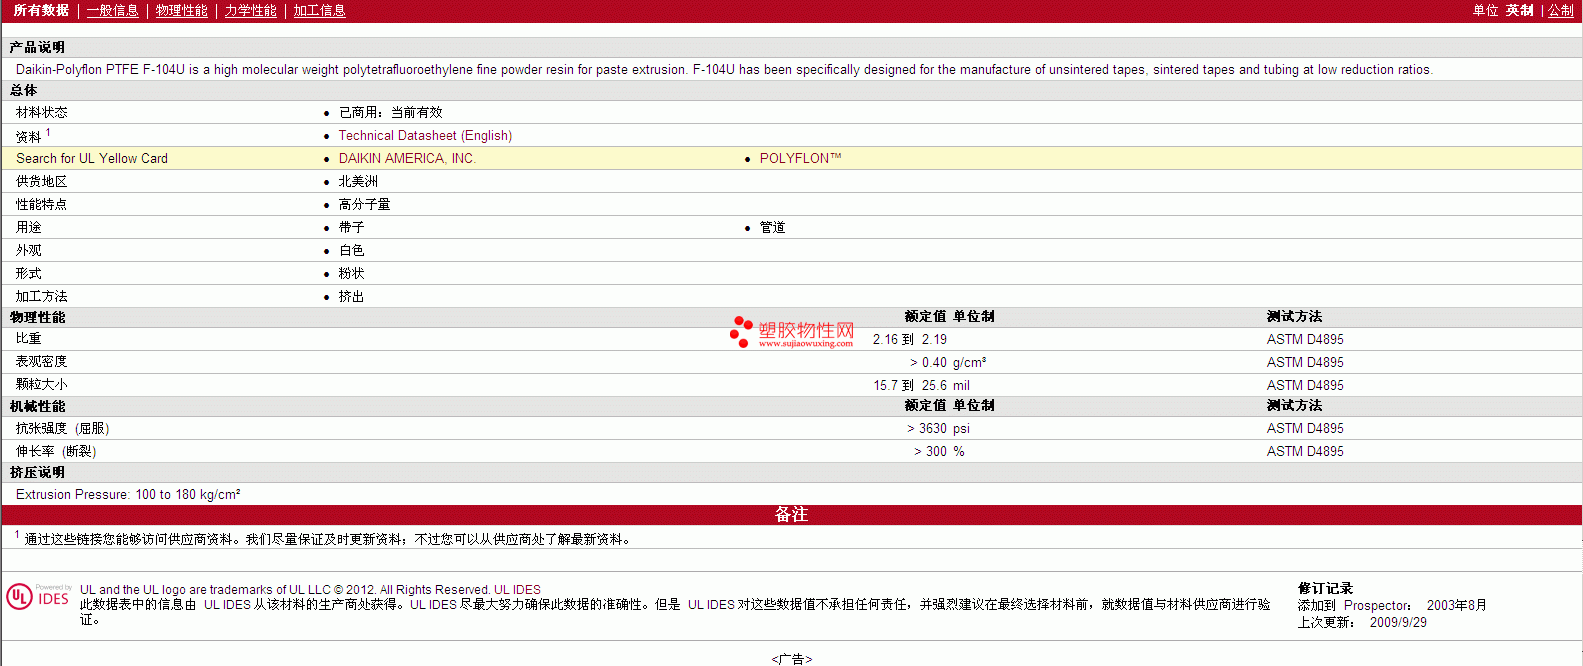1583x666 pixels.
Task: Click the 高分子量 value
Action: point(364,204)
